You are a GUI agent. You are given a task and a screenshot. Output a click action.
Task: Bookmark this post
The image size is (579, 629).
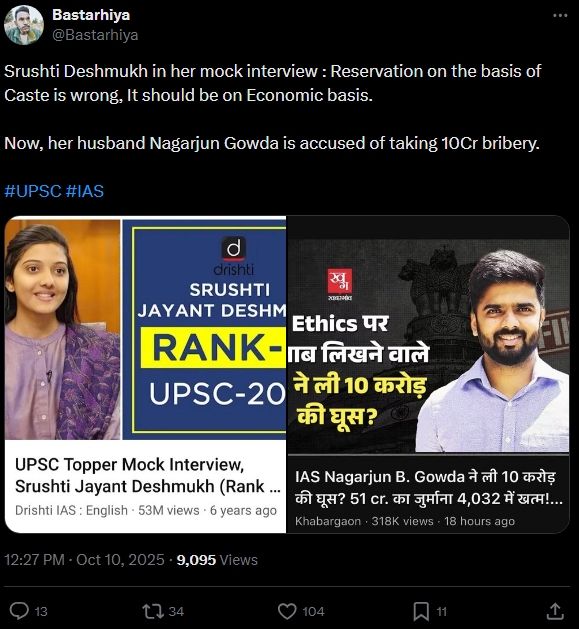click(421, 611)
